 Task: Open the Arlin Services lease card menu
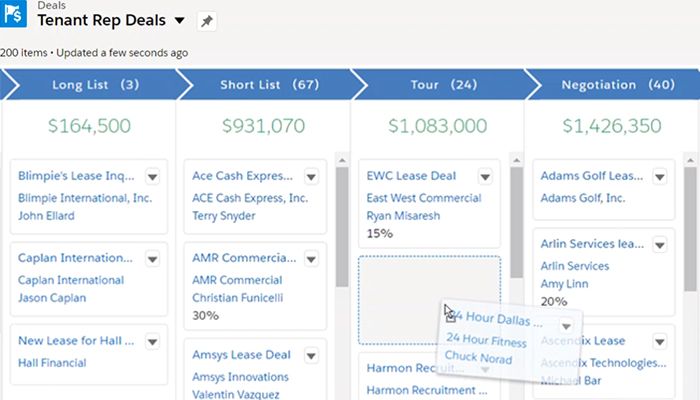click(x=659, y=244)
